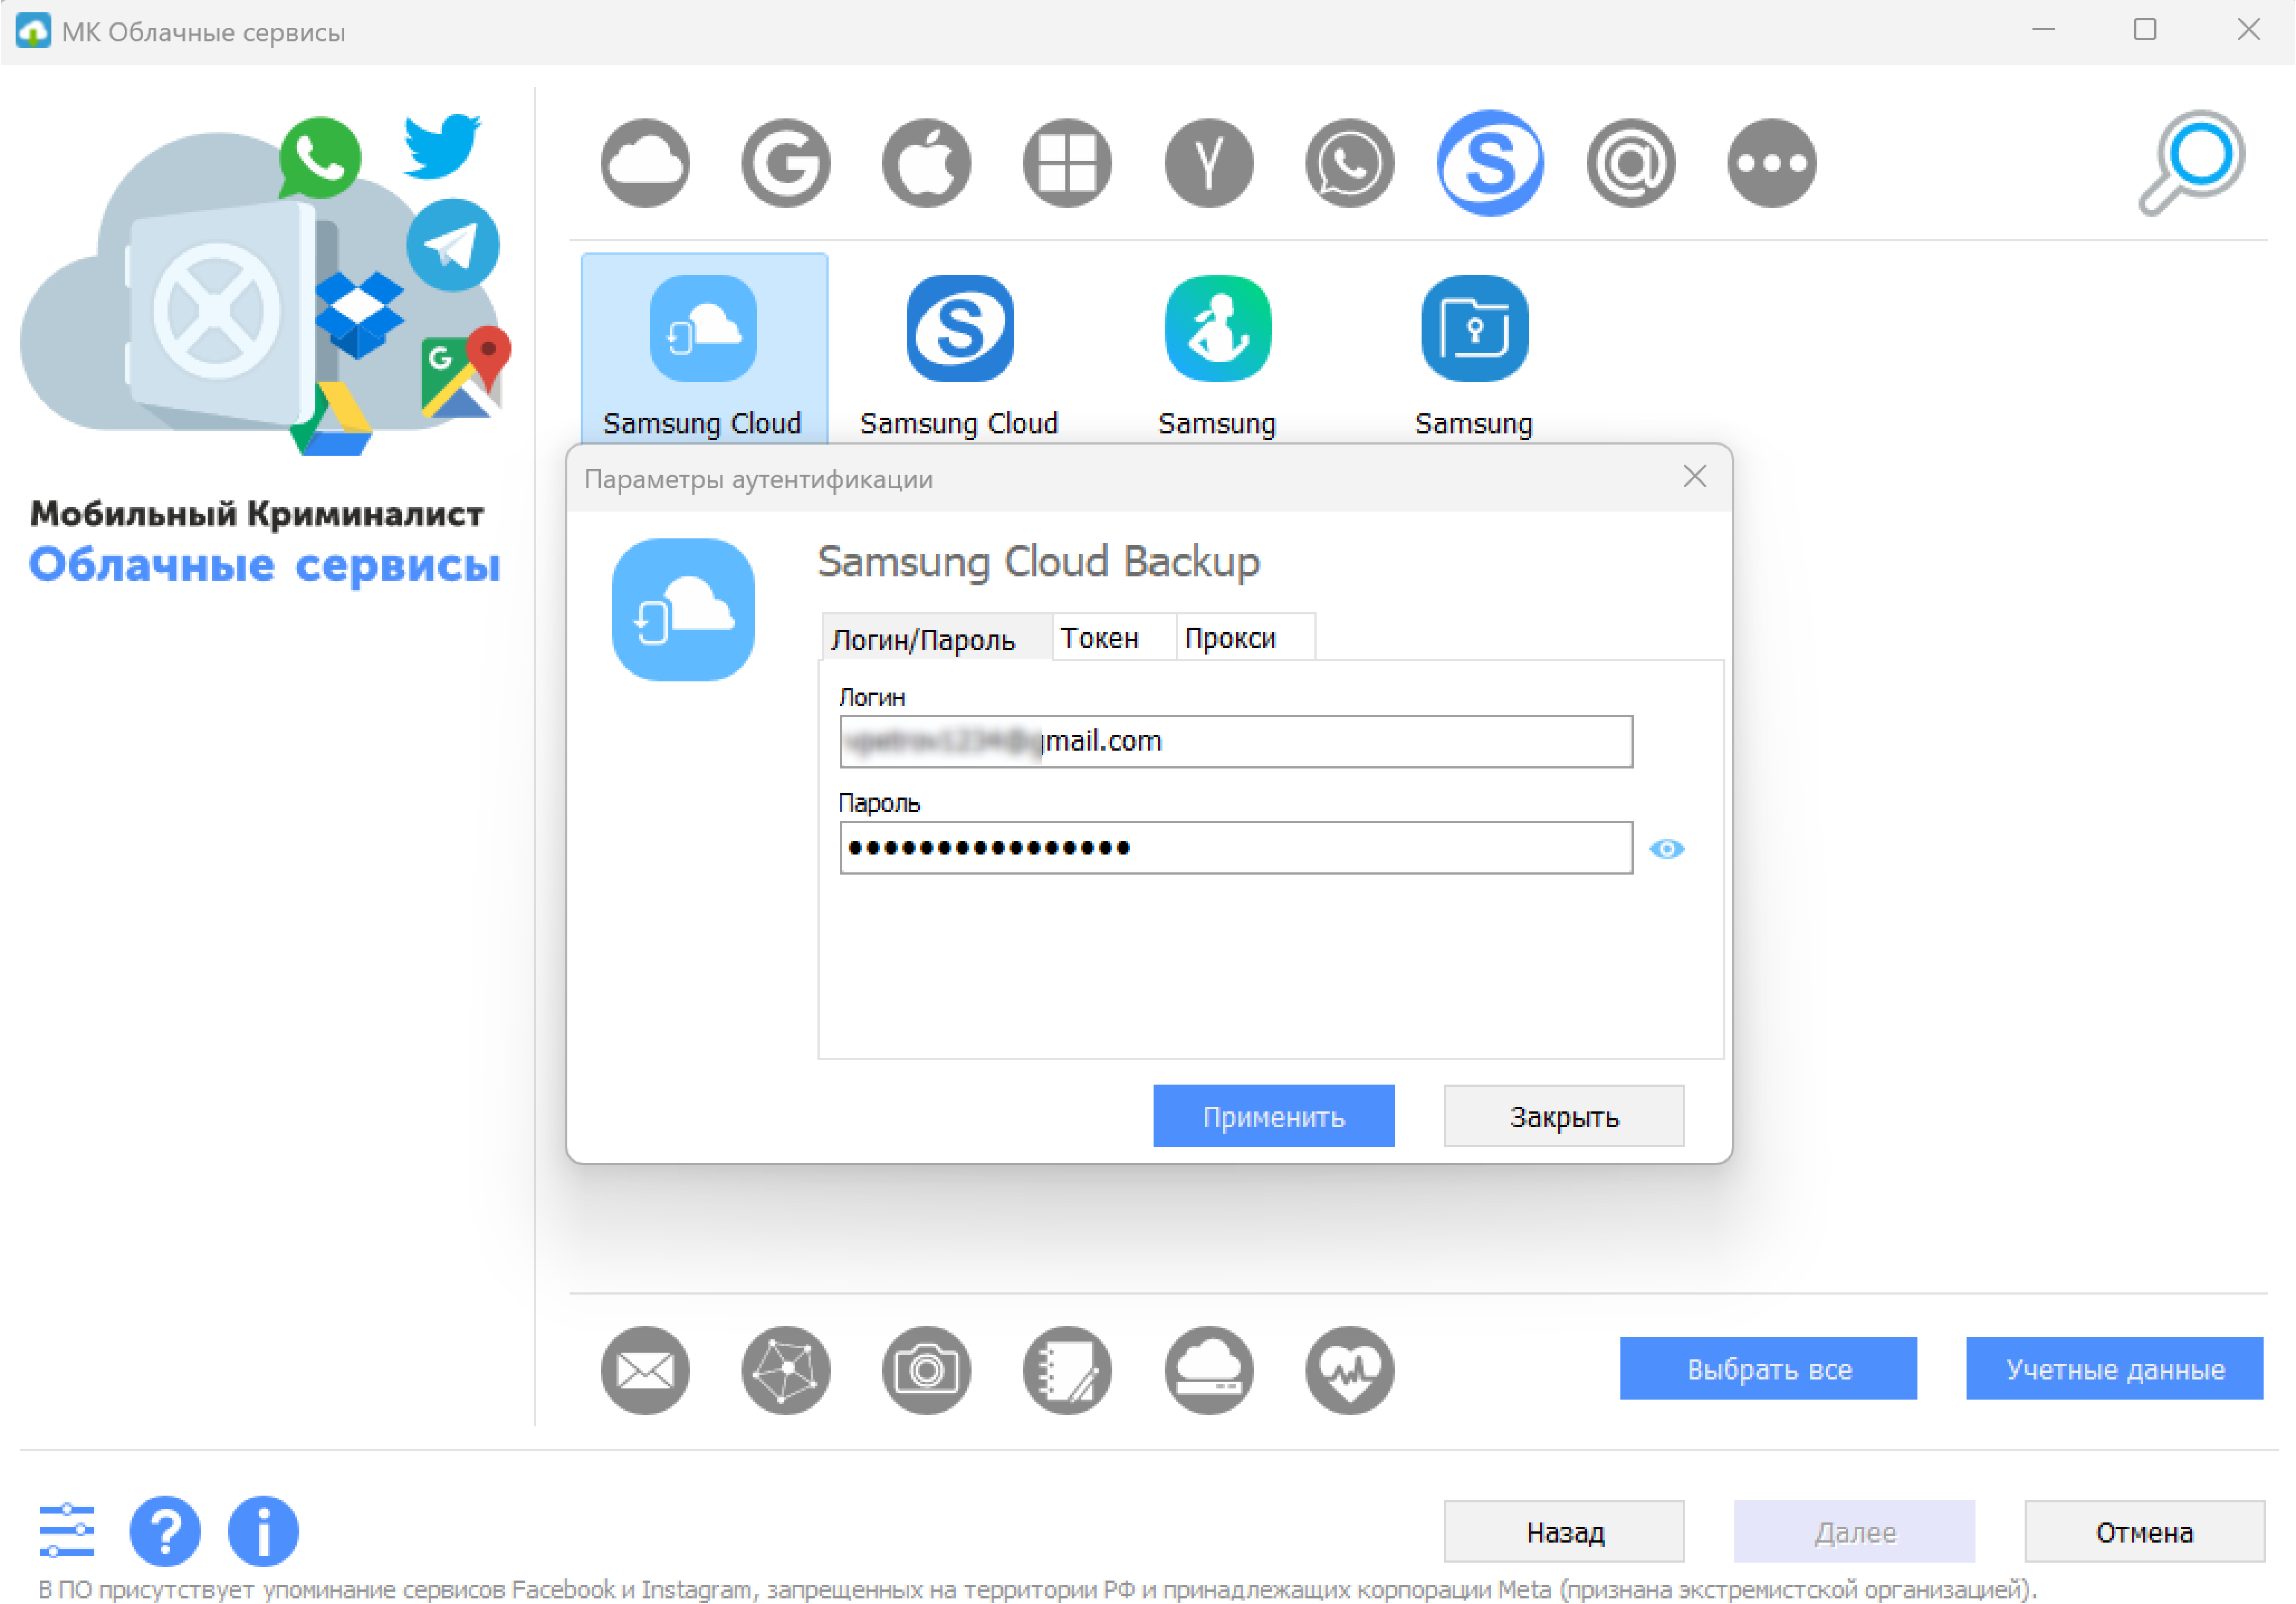Open the Yandex services category
The width and height of the screenshot is (2296, 1604).
pyautogui.click(x=1209, y=163)
